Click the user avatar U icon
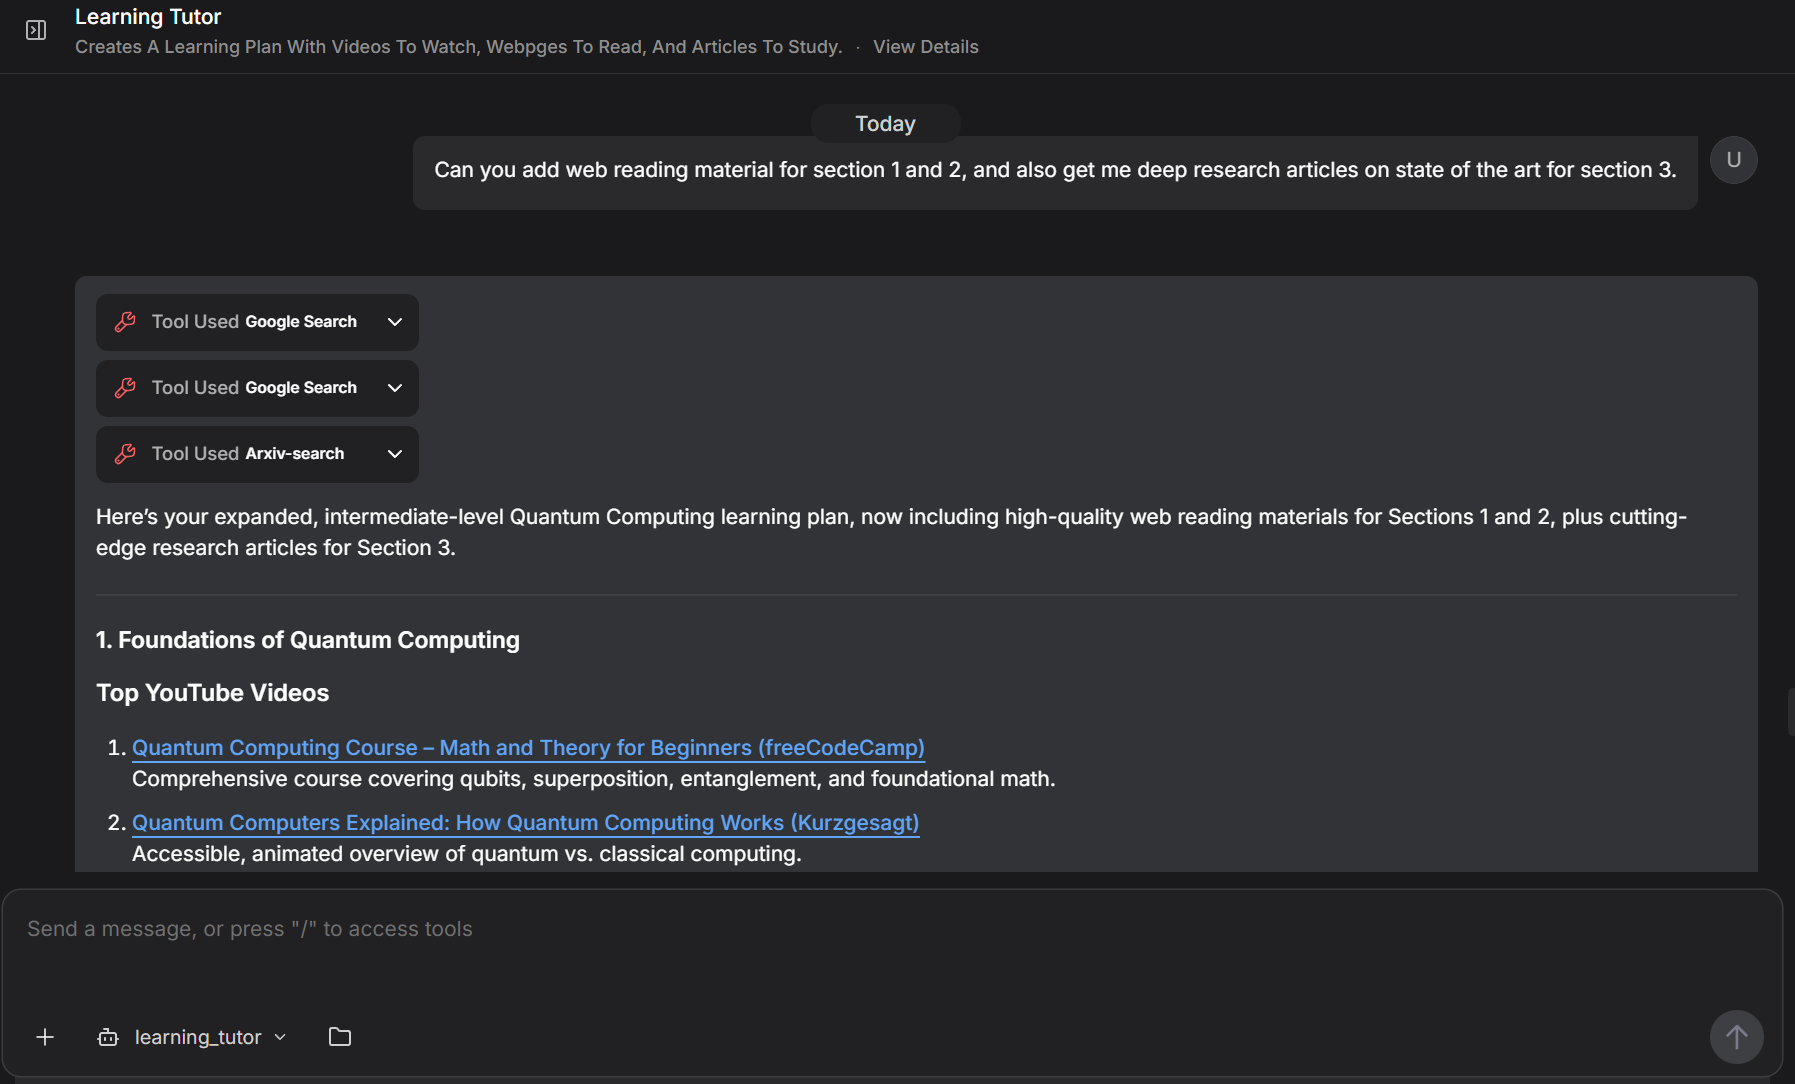Image resolution: width=1795 pixels, height=1084 pixels. (x=1733, y=160)
